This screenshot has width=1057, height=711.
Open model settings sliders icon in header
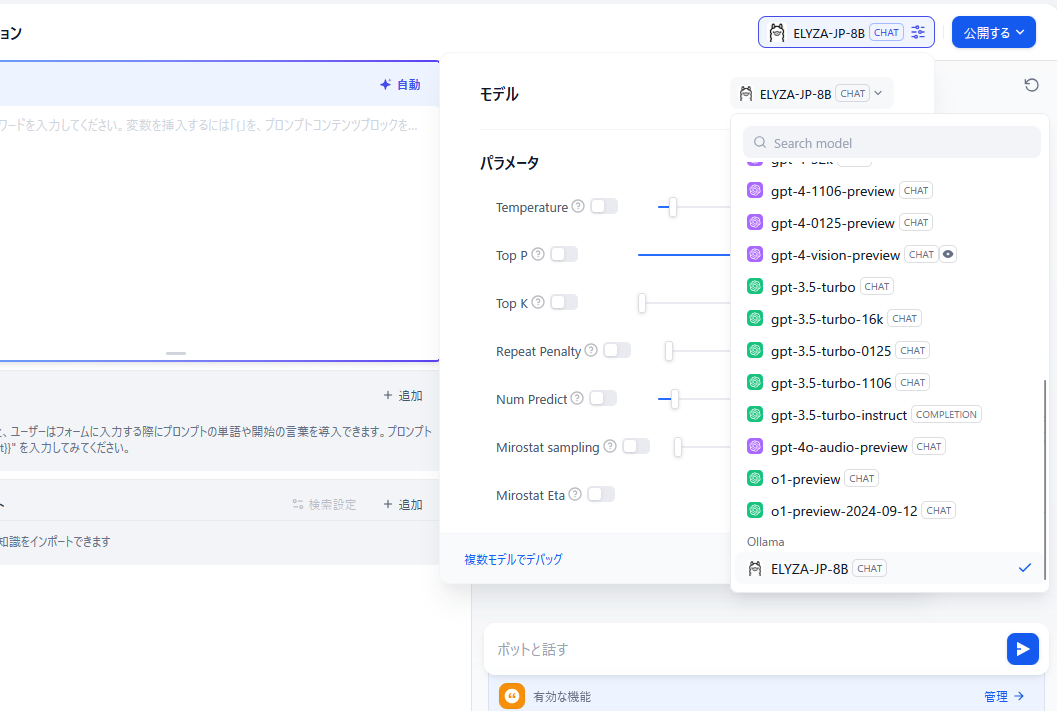click(918, 32)
